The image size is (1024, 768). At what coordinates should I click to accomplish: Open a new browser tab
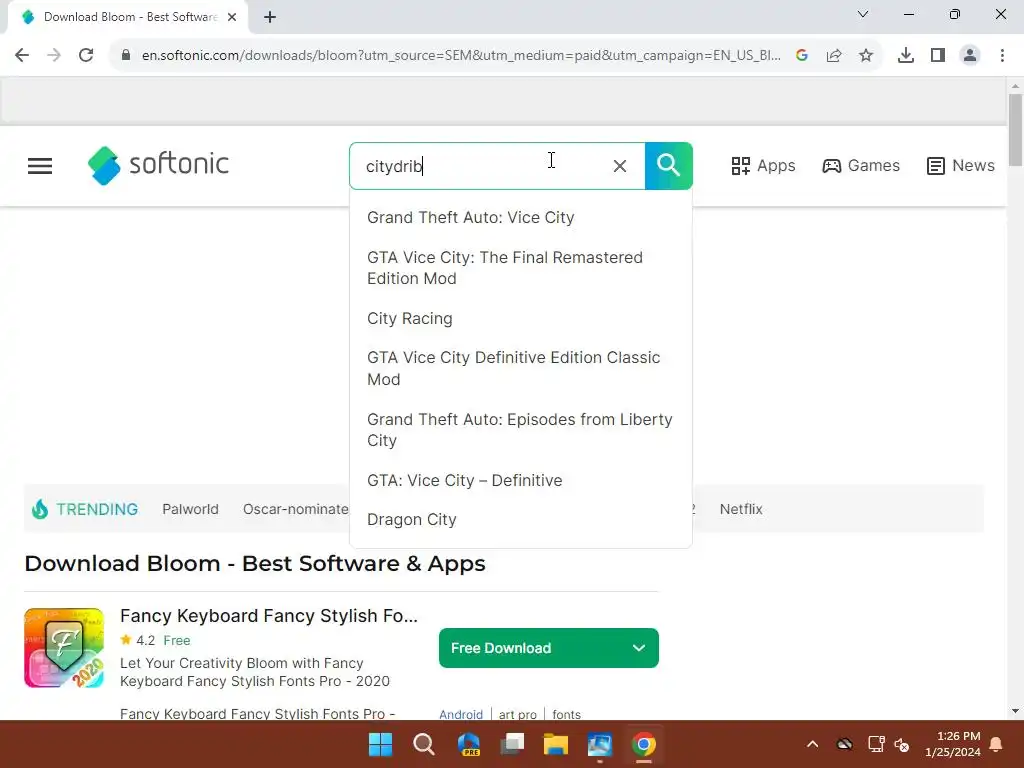(270, 17)
